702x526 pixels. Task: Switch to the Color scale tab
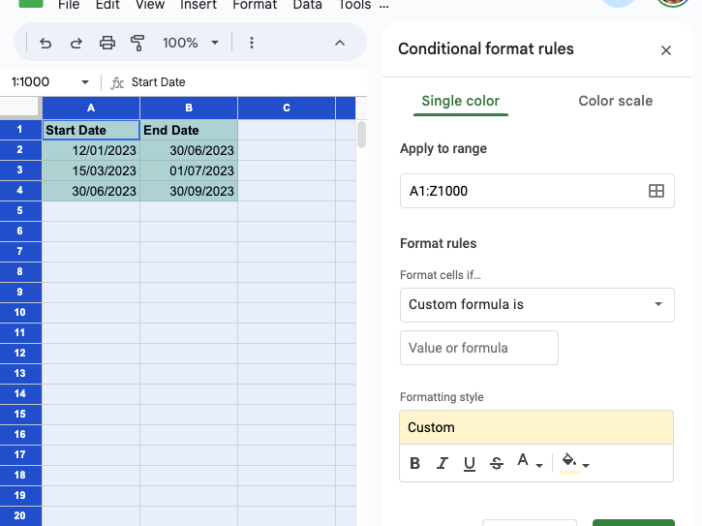(615, 101)
